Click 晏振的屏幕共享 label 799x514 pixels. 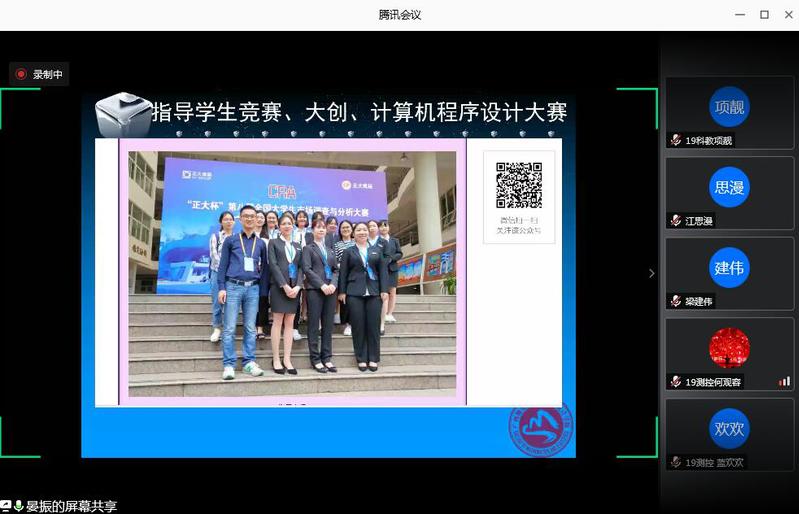[71, 506]
